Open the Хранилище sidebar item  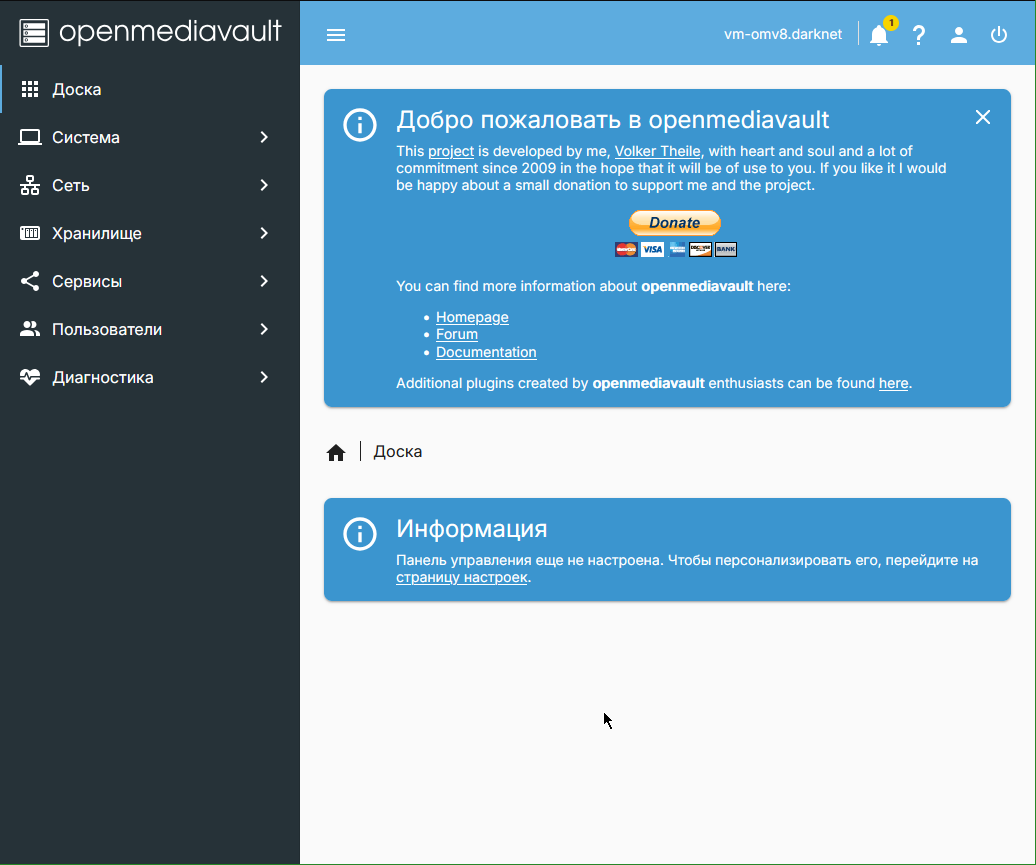click(x=150, y=233)
